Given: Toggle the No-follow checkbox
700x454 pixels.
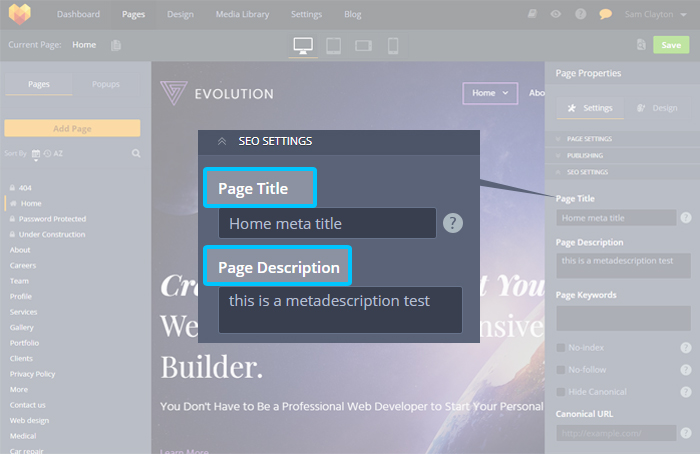Looking at the screenshot, I should pos(561,370).
